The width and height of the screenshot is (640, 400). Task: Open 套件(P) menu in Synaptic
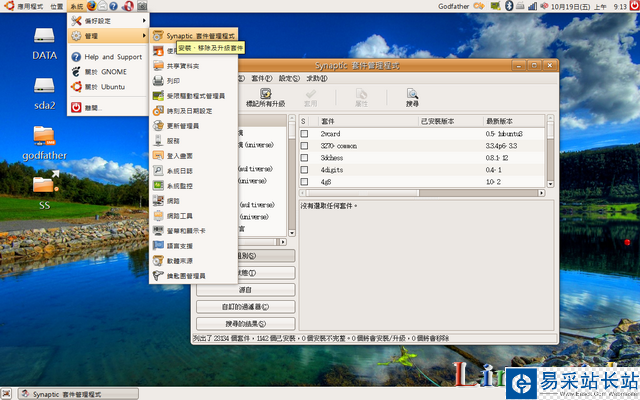(262, 78)
